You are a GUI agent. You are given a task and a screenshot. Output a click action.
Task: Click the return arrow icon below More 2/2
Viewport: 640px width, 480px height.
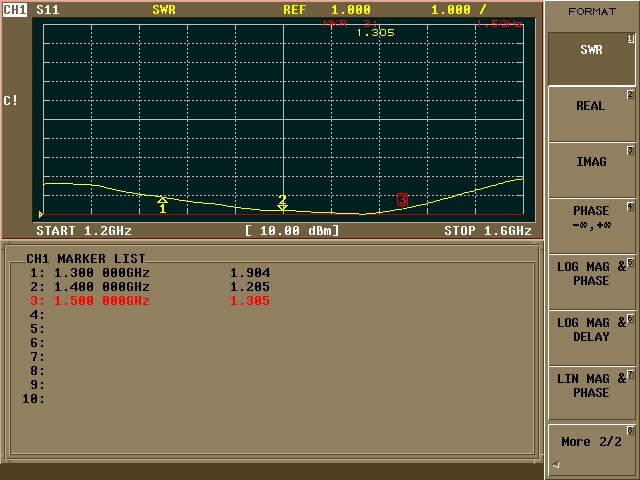[x=556, y=464]
